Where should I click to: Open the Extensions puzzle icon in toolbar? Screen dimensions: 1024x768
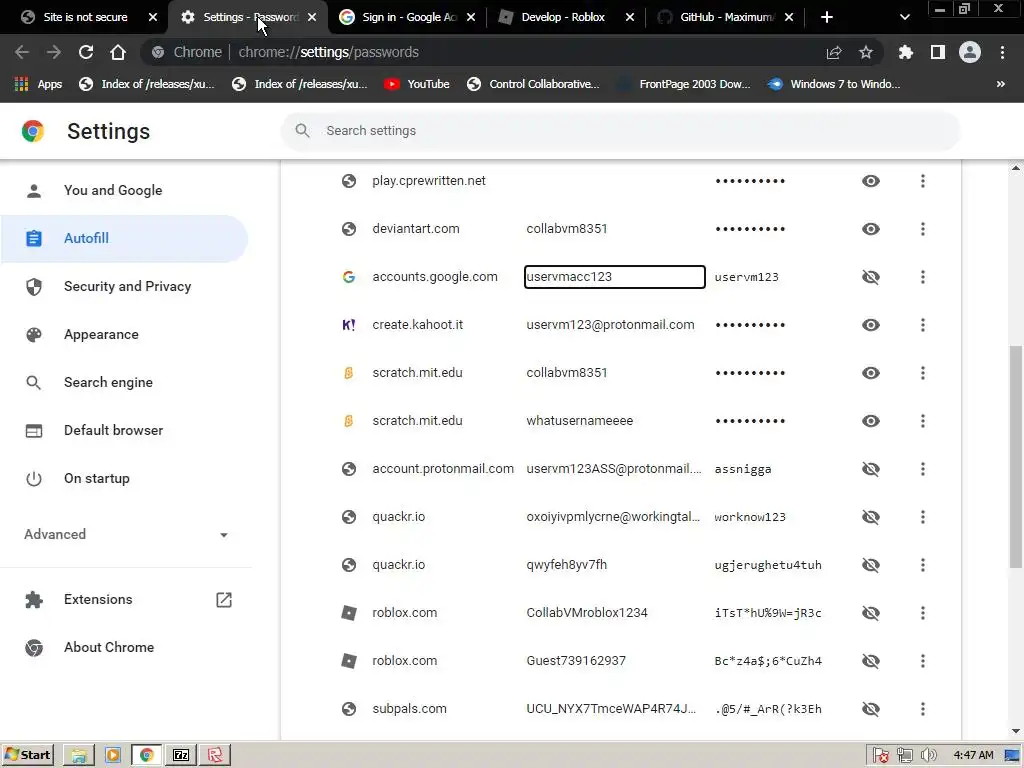coord(905,52)
